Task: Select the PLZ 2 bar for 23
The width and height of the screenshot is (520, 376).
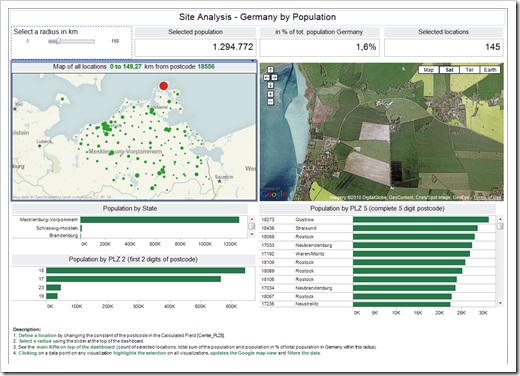Action: [53, 287]
